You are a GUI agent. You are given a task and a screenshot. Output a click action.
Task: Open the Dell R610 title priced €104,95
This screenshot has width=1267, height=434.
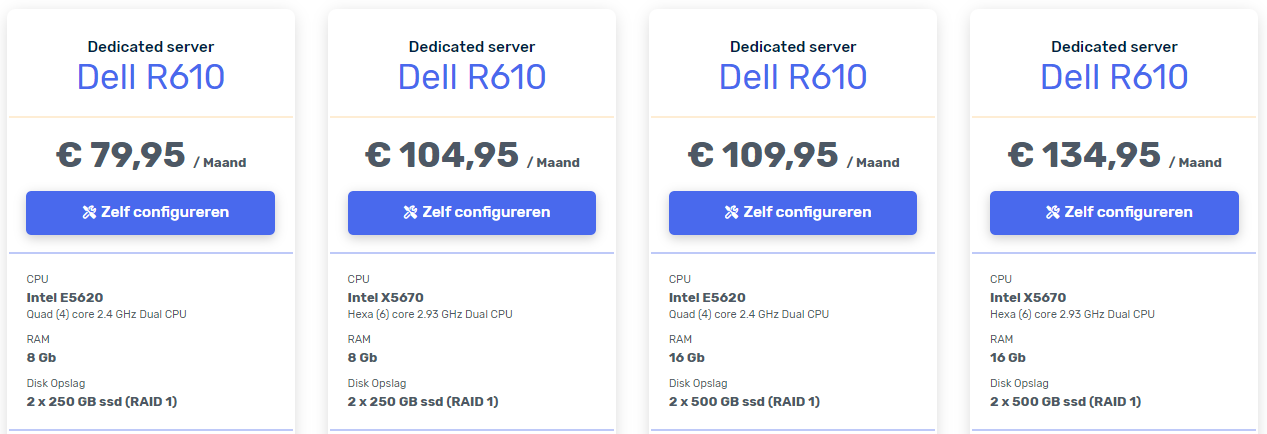point(472,77)
